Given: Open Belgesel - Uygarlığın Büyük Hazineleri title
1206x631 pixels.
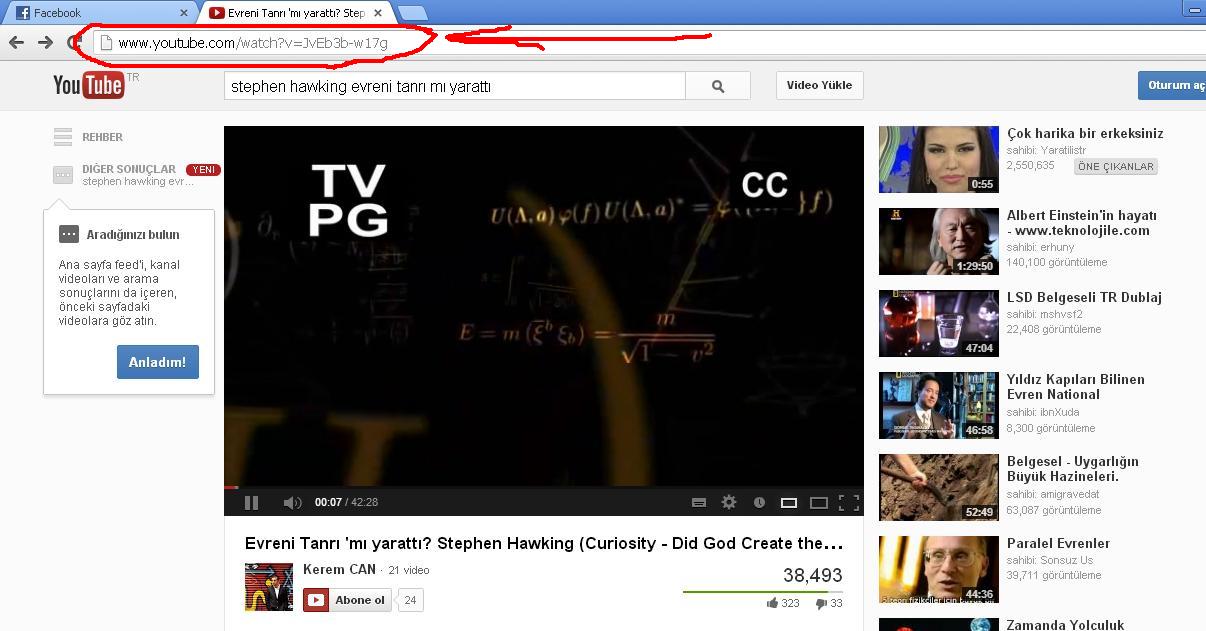Looking at the screenshot, I should [x=1073, y=469].
